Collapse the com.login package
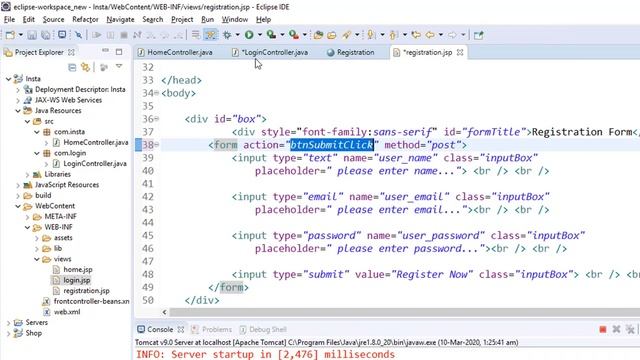640x360 pixels. tap(37, 153)
